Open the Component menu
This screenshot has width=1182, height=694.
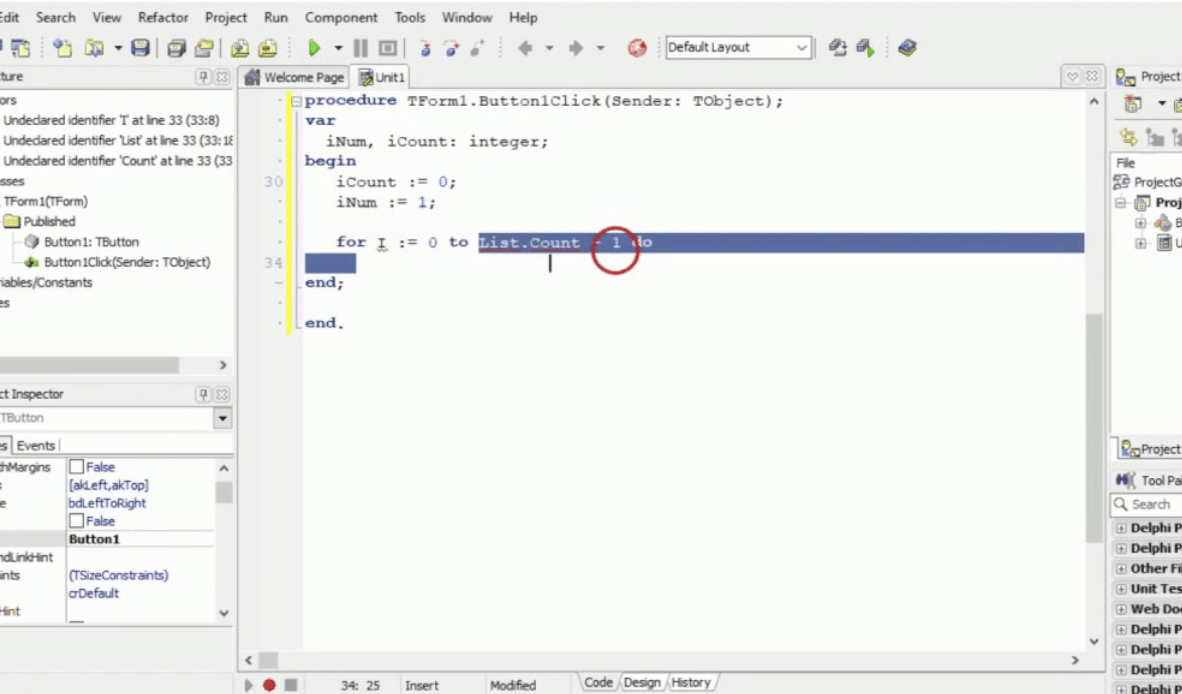pos(341,17)
